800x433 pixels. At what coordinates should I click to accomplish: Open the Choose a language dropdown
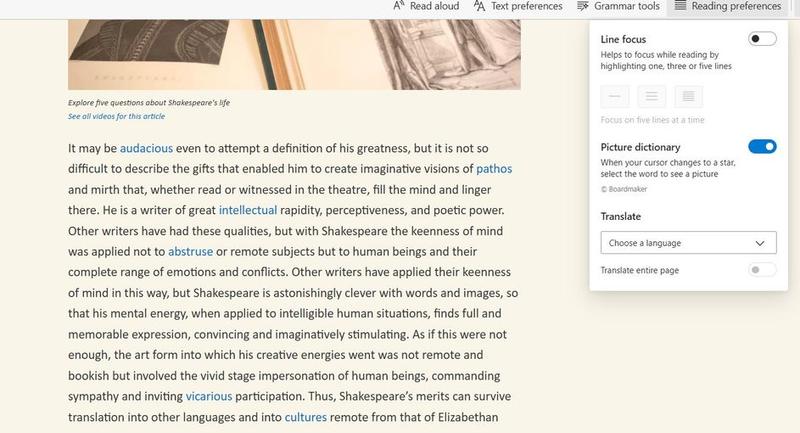[x=688, y=243]
